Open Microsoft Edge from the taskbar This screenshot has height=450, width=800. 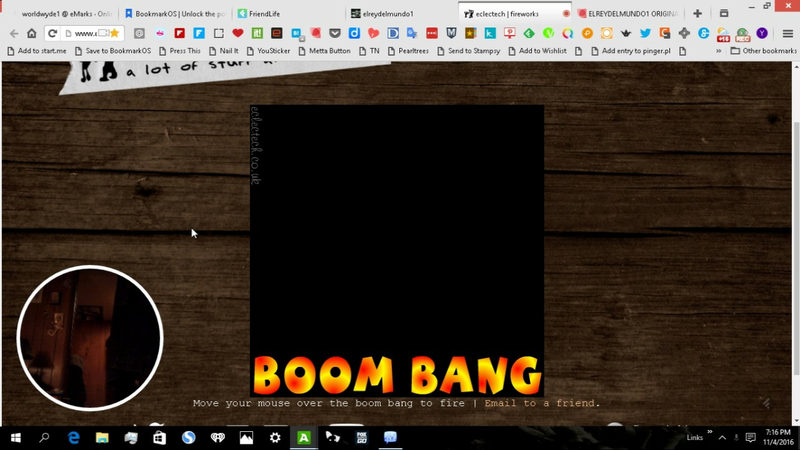pyautogui.click(x=74, y=438)
